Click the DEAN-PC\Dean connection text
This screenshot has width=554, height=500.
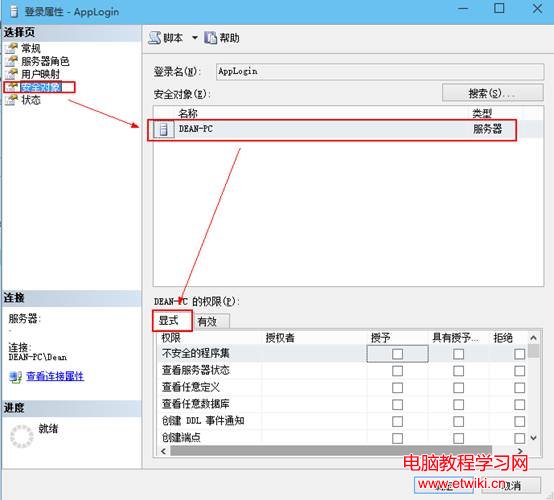coord(37,357)
